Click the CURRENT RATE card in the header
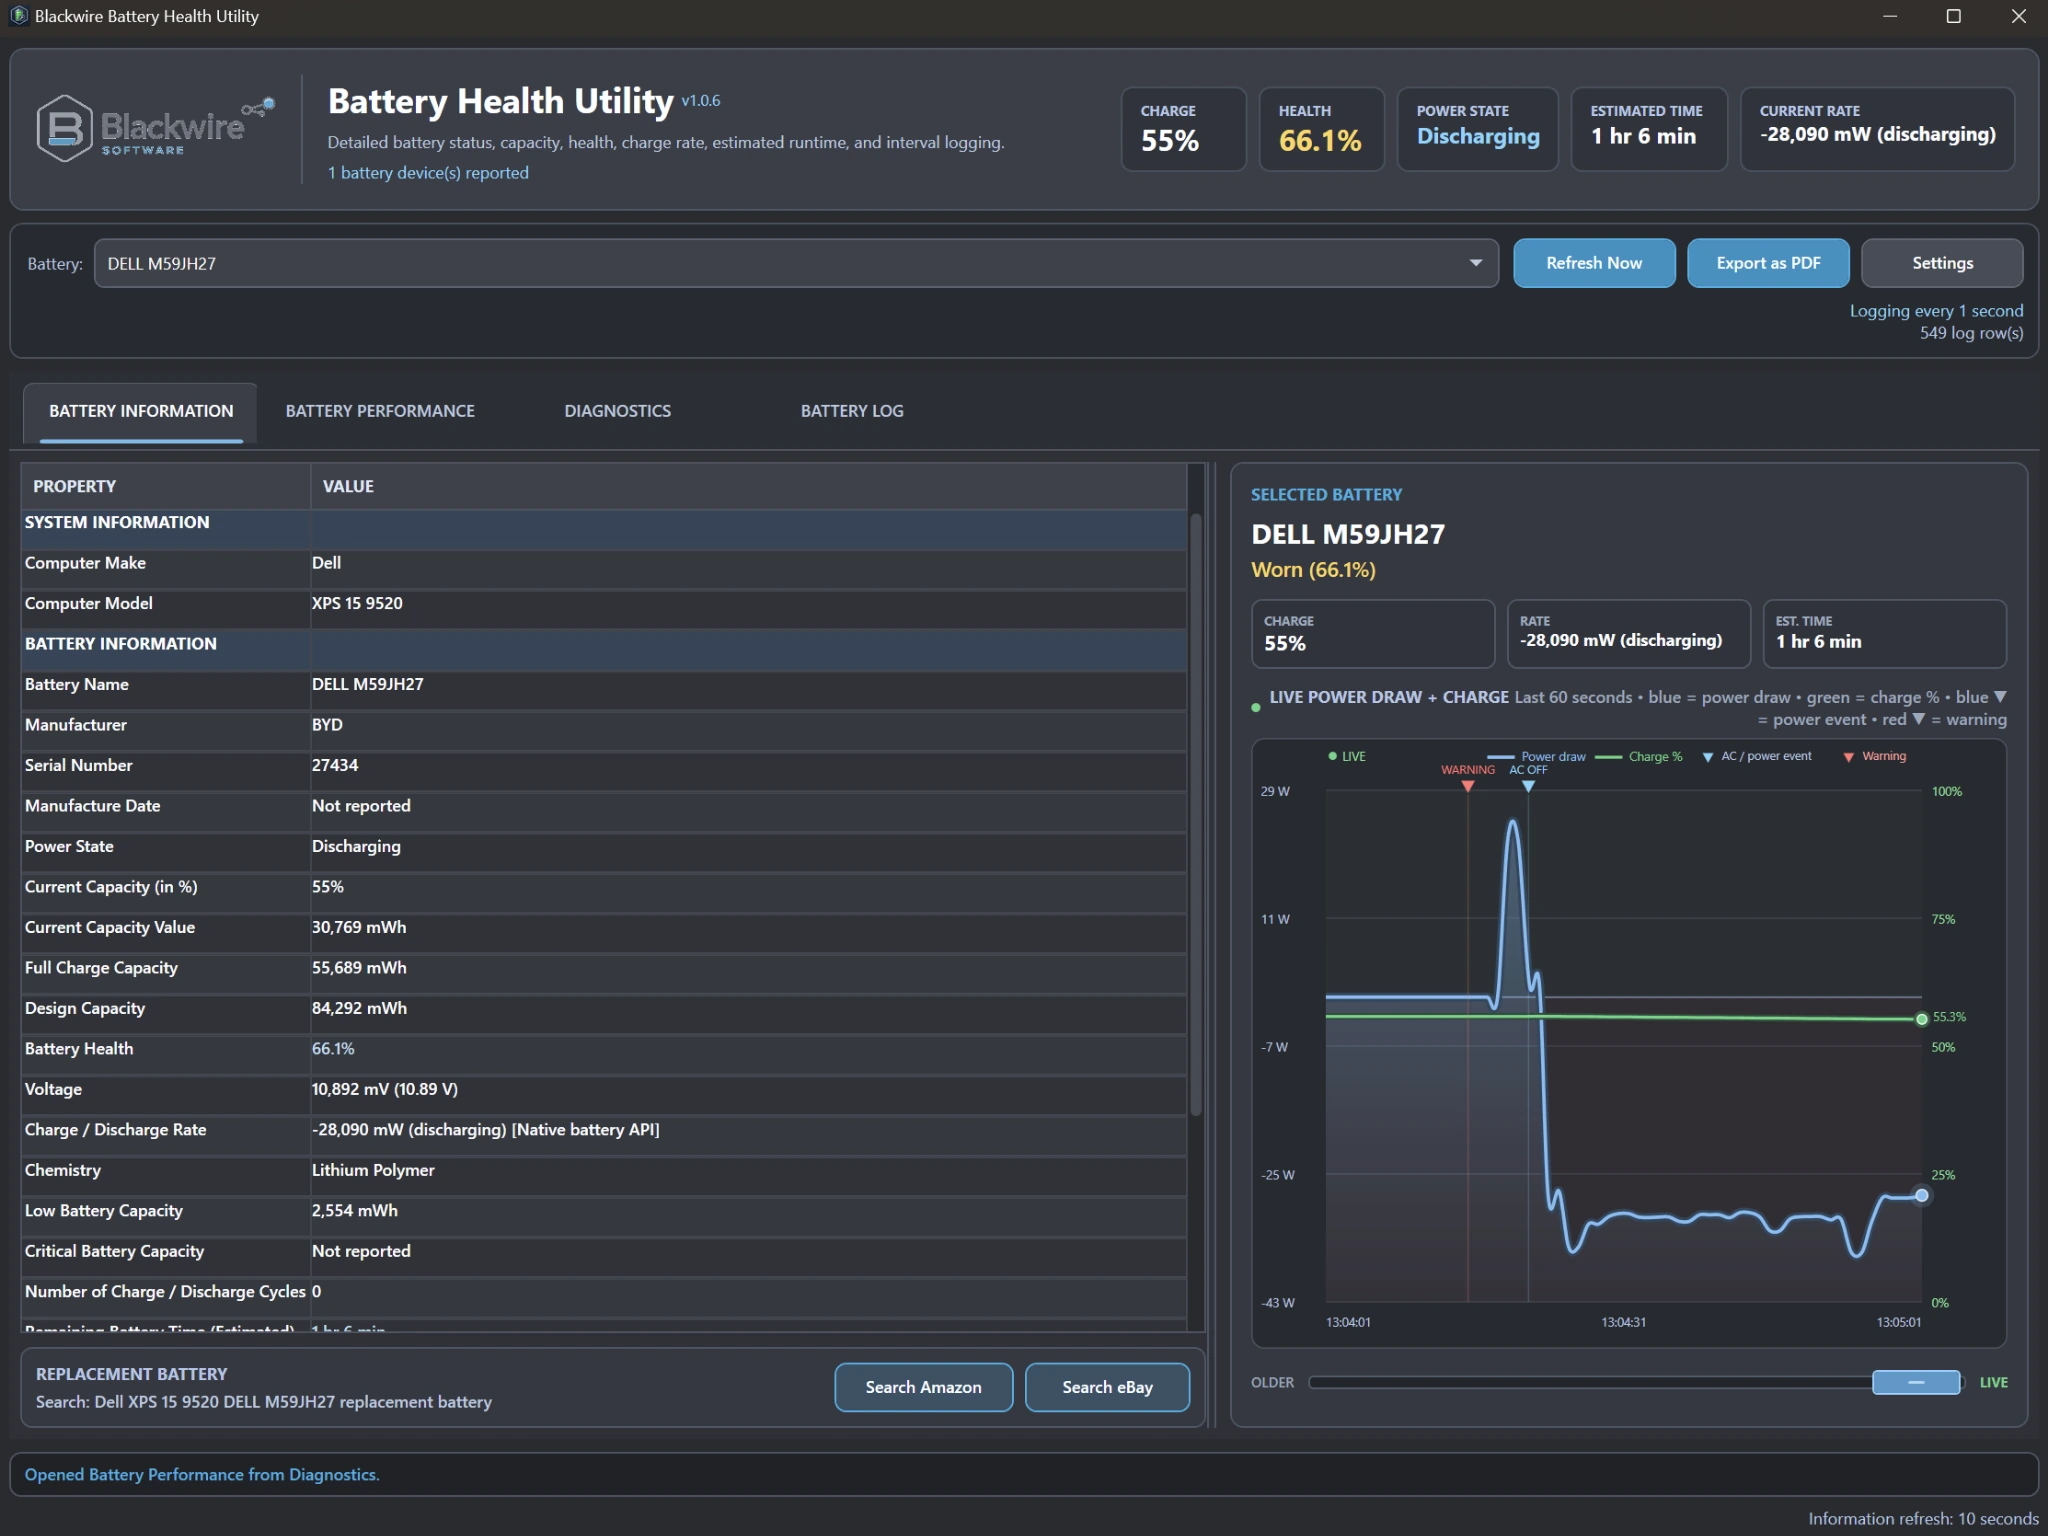Image resolution: width=2048 pixels, height=1536 pixels. click(x=1877, y=129)
